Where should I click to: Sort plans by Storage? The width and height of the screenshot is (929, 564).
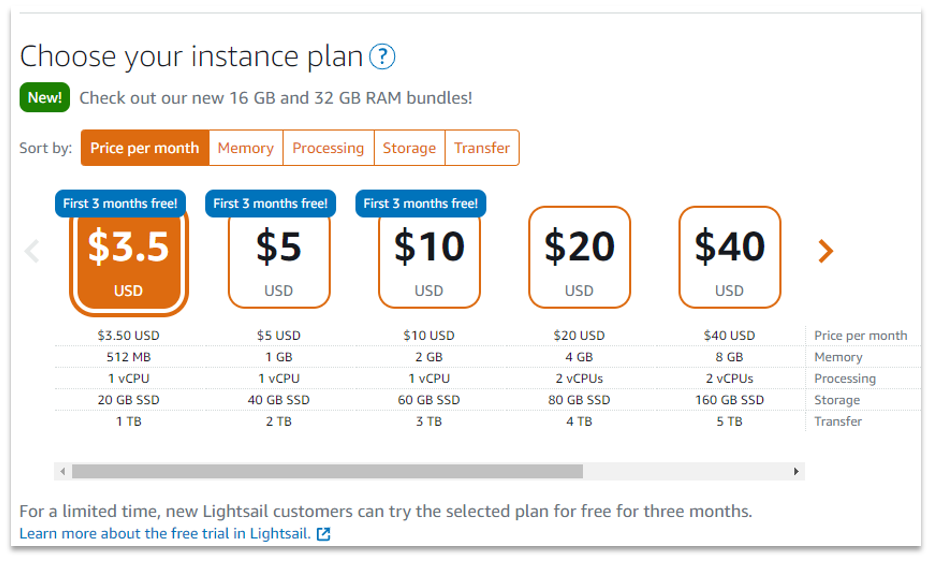[409, 148]
